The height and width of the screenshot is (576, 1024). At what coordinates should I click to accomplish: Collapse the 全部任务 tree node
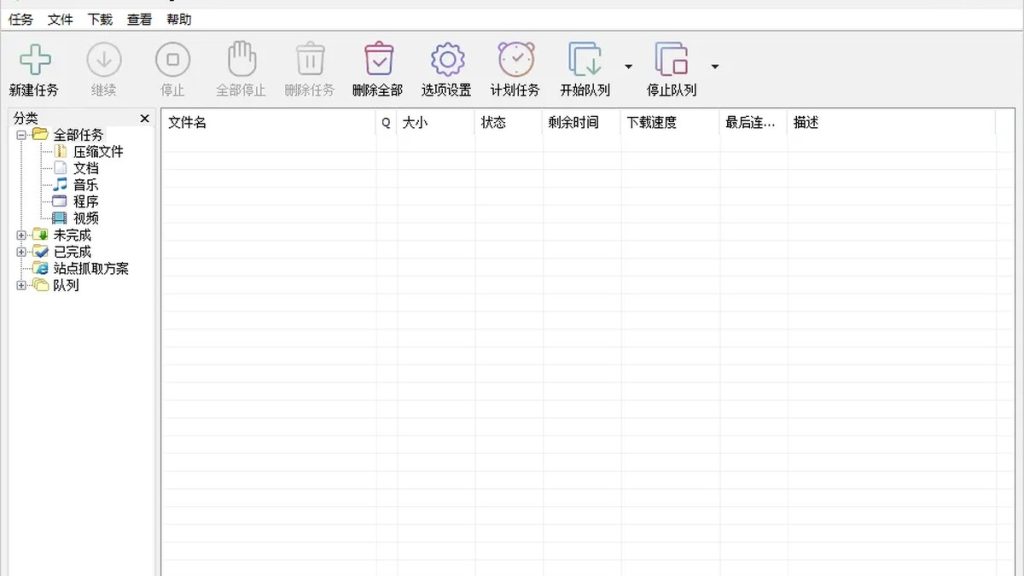[22, 135]
